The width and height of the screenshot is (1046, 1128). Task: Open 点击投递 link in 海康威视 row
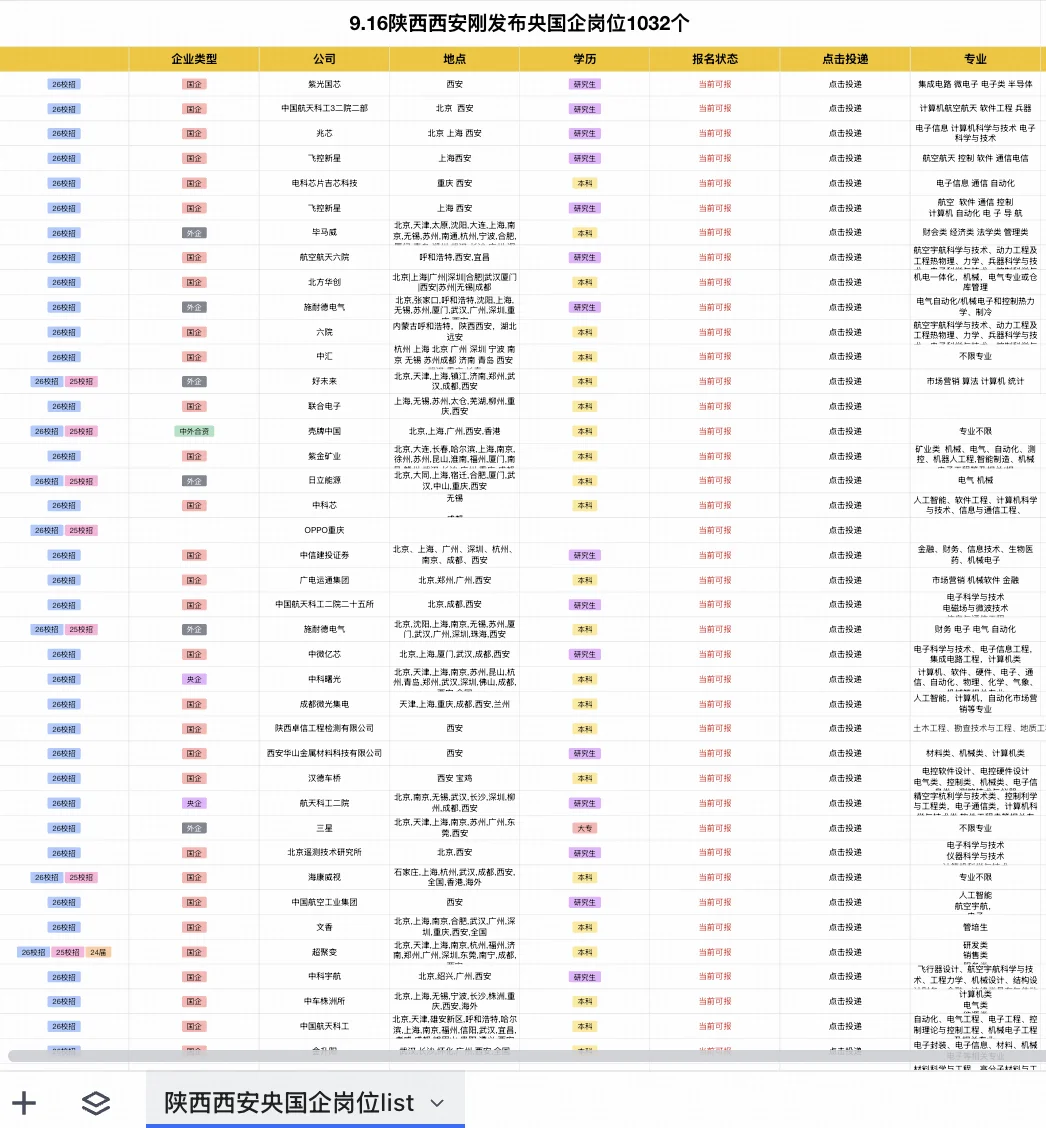845,877
